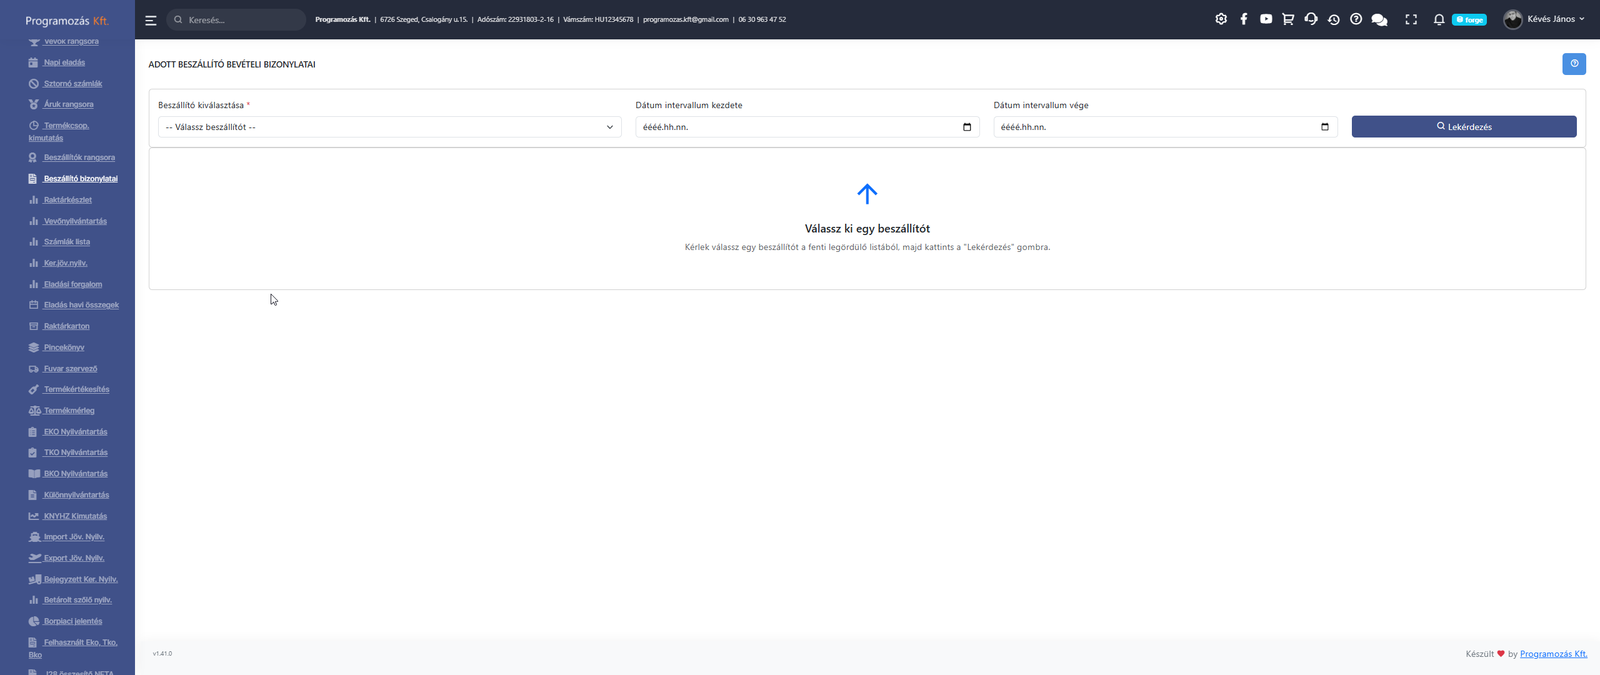This screenshot has height=675, width=1600.
Task: Click the support headset icon
Action: [x=1311, y=19]
